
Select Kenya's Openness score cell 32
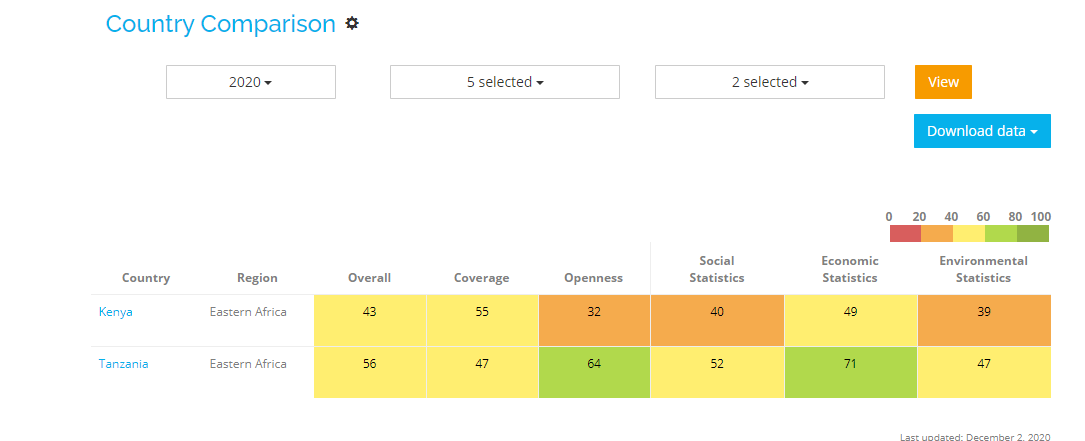pos(594,312)
